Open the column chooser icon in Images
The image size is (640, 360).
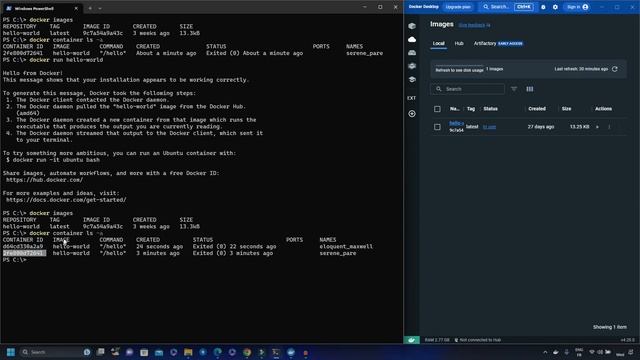pyautogui.click(x=529, y=89)
